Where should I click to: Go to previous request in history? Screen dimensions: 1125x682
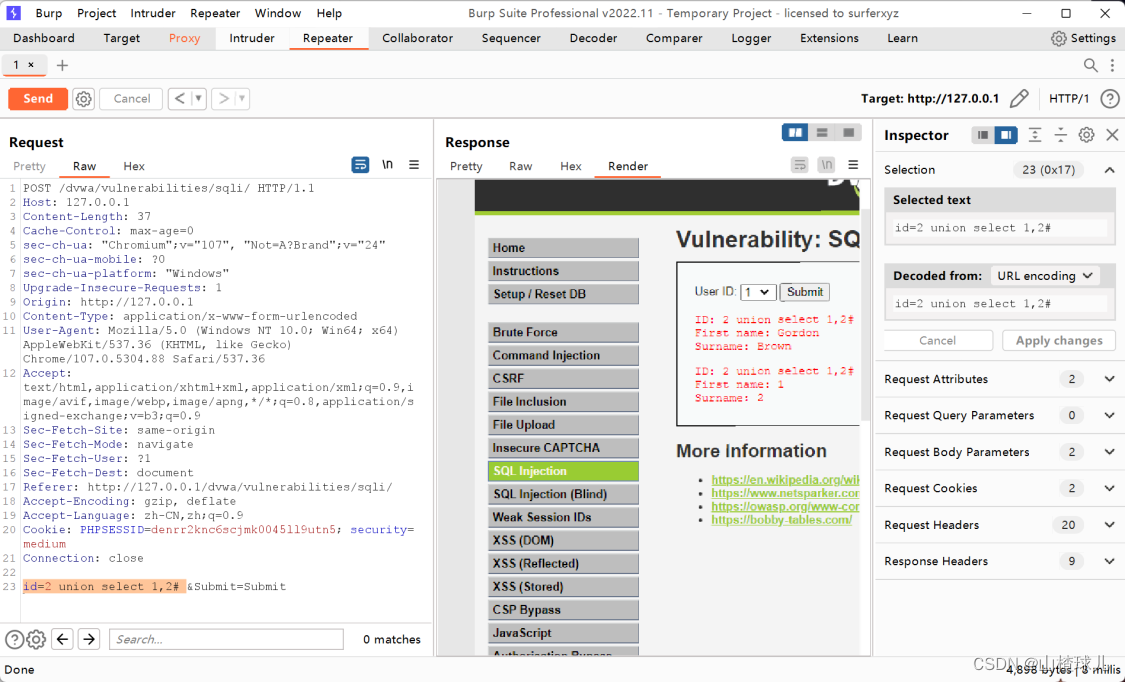point(180,99)
